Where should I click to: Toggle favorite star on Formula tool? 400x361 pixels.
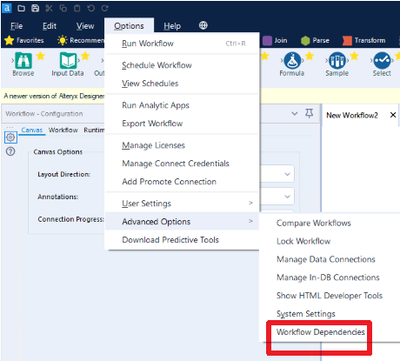[x=309, y=56]
